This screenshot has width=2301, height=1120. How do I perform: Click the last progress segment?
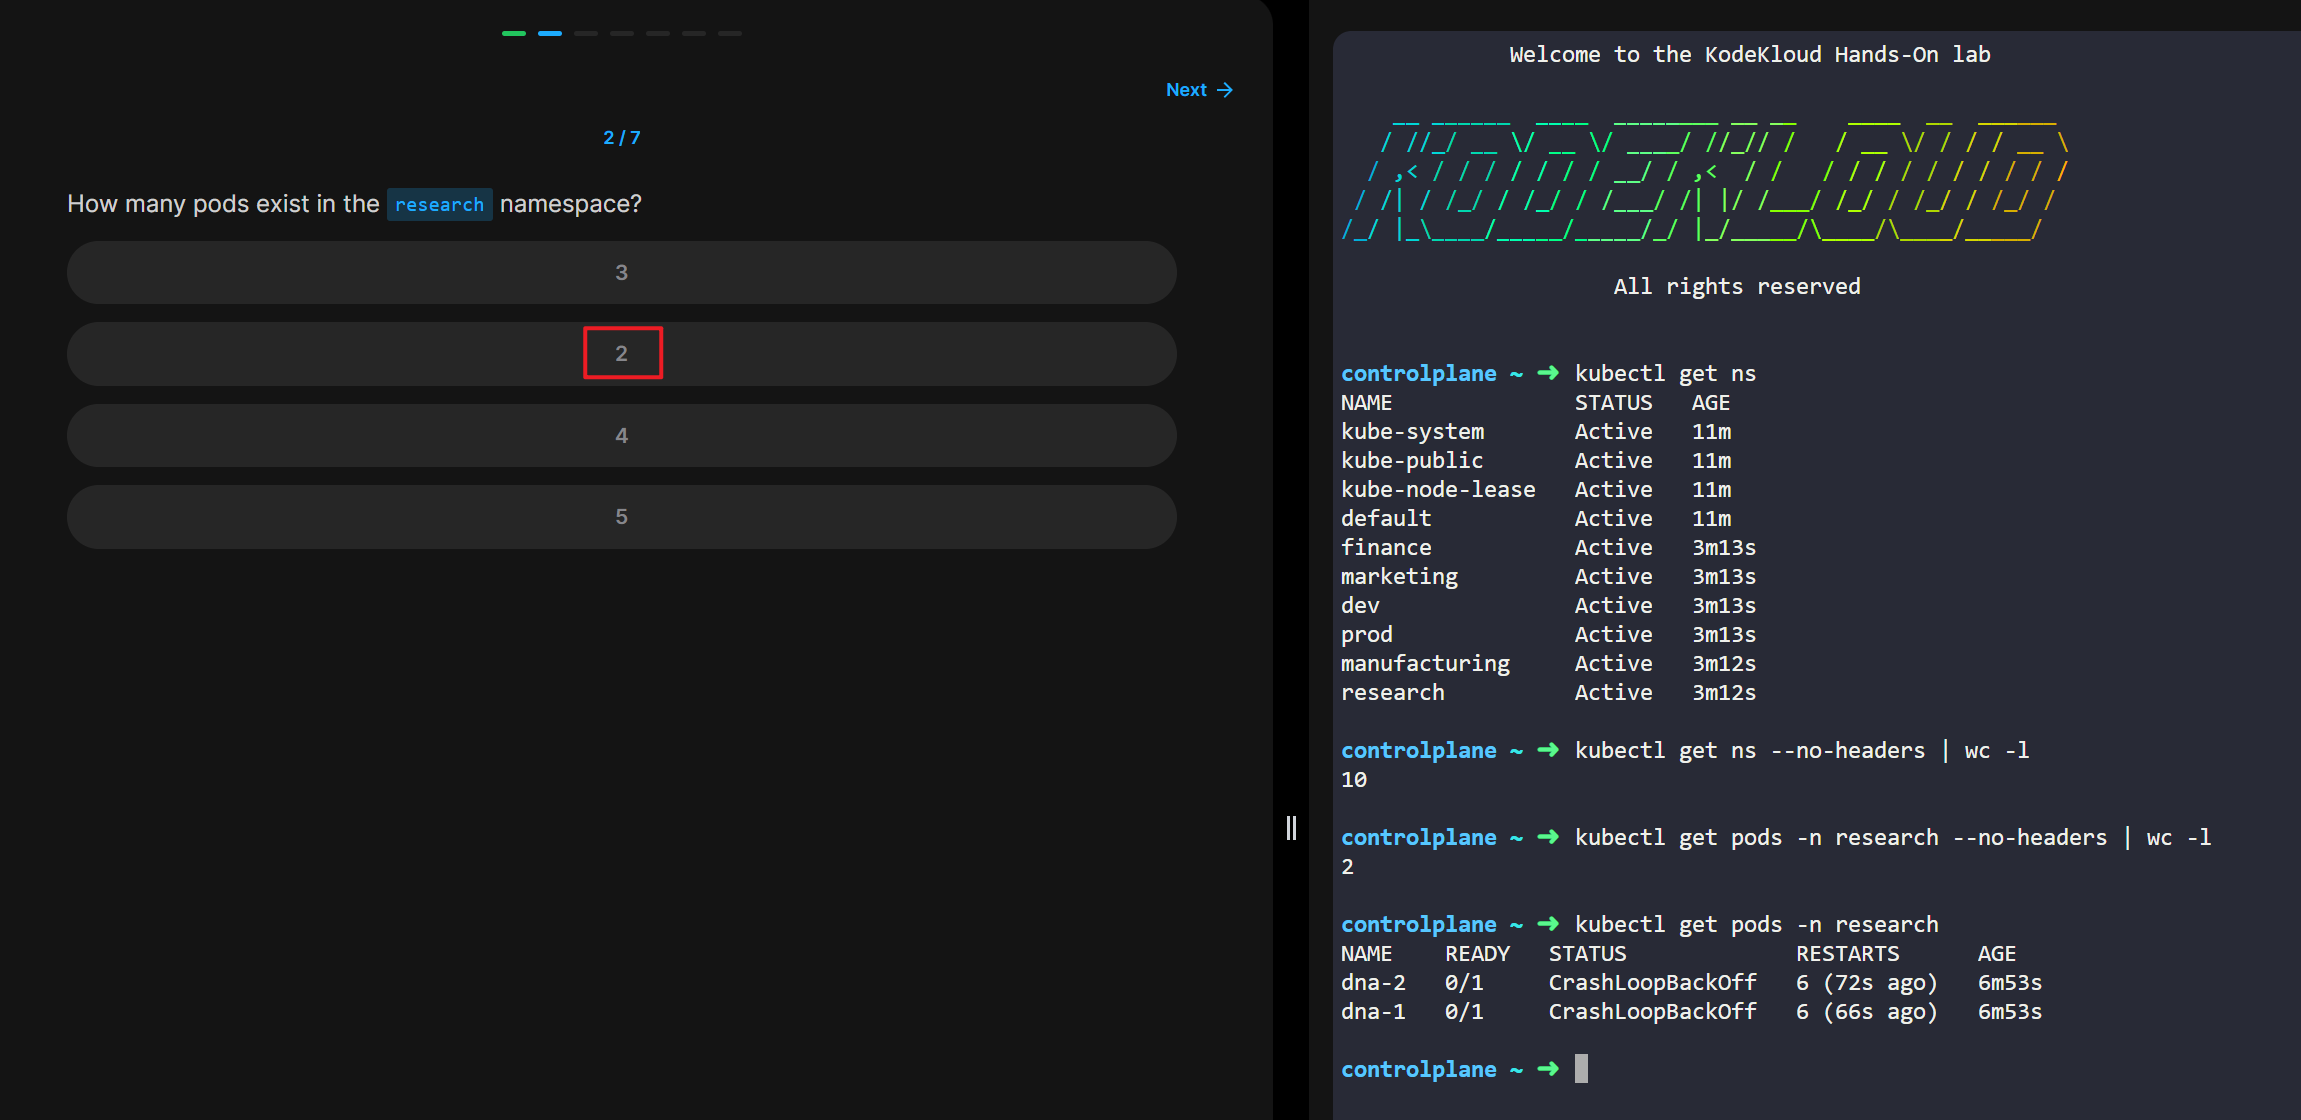pyautogui.click(x=730, y=33)
